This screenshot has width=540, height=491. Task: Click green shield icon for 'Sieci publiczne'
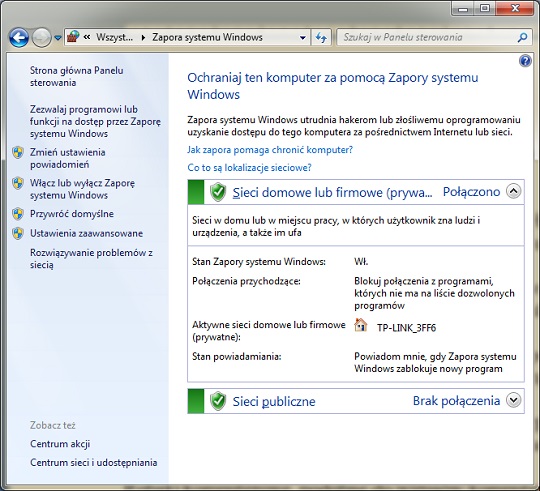coord(218,401)
